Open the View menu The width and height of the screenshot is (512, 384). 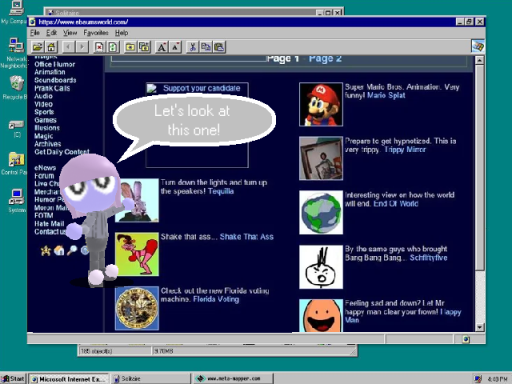(70, 33)
